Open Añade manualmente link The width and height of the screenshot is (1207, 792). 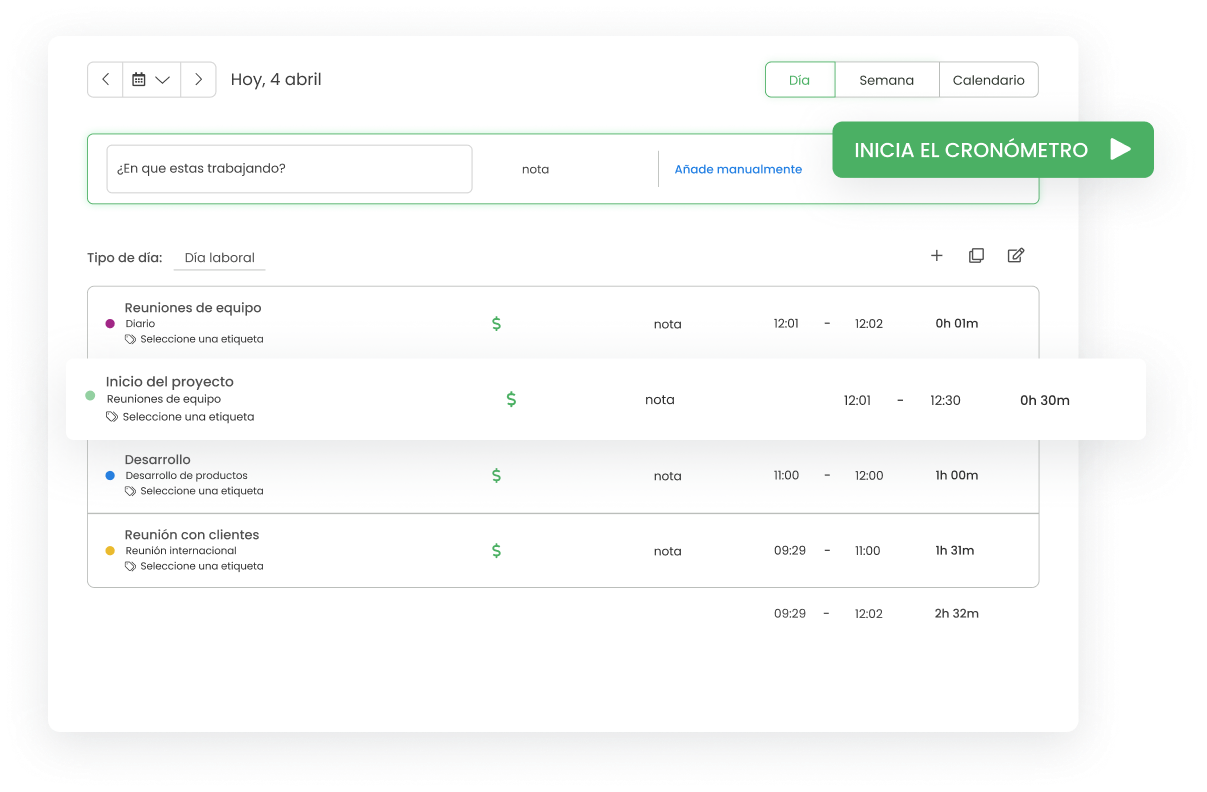pyautogui.click(x=738, y=170)
